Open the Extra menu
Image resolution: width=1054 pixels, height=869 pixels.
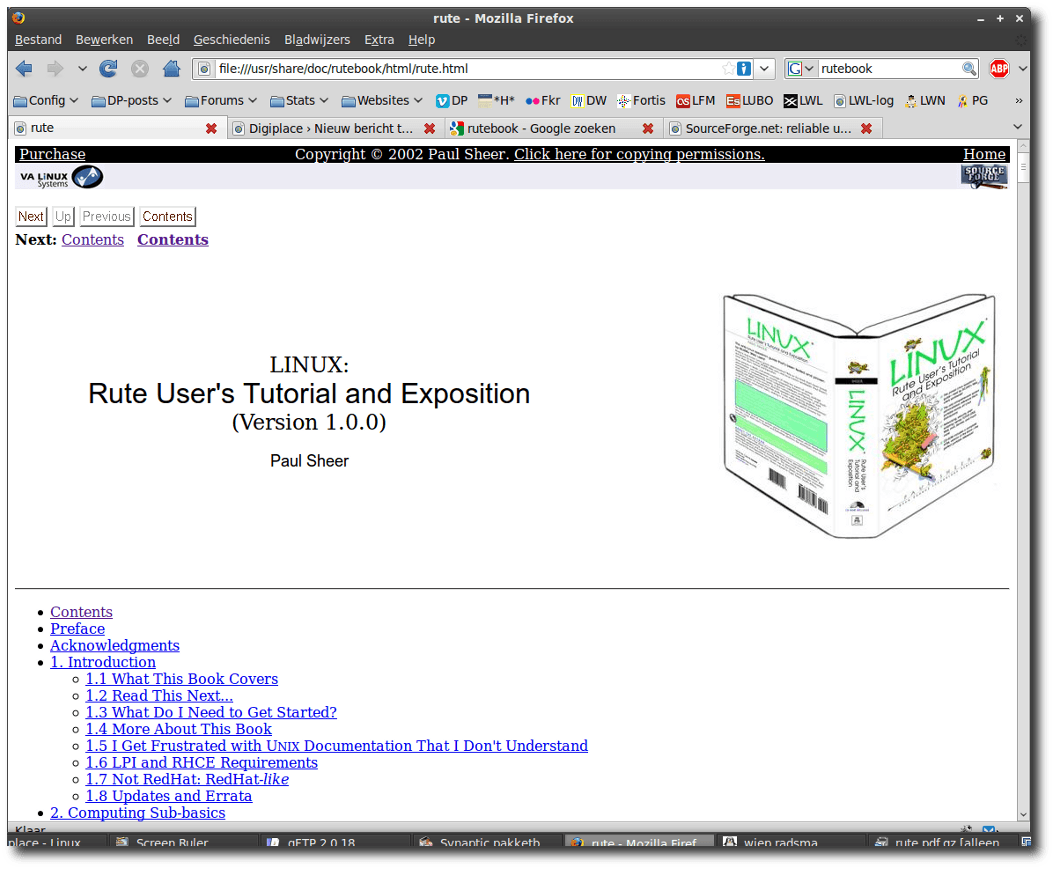click(x=379, y=40)
